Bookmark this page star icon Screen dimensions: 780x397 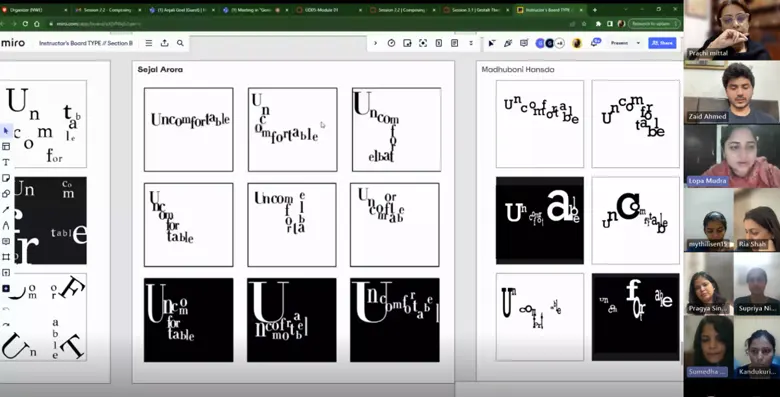[x=585, y=24]
